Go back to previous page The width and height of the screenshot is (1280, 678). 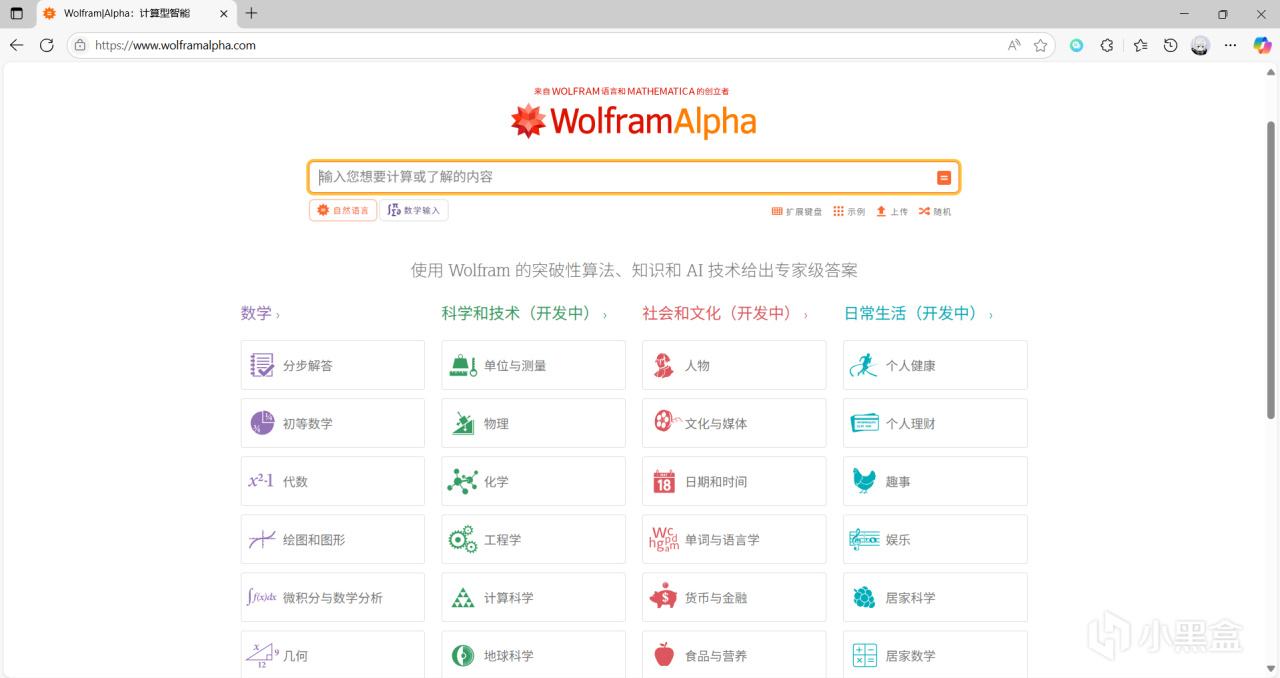point(17,45)
